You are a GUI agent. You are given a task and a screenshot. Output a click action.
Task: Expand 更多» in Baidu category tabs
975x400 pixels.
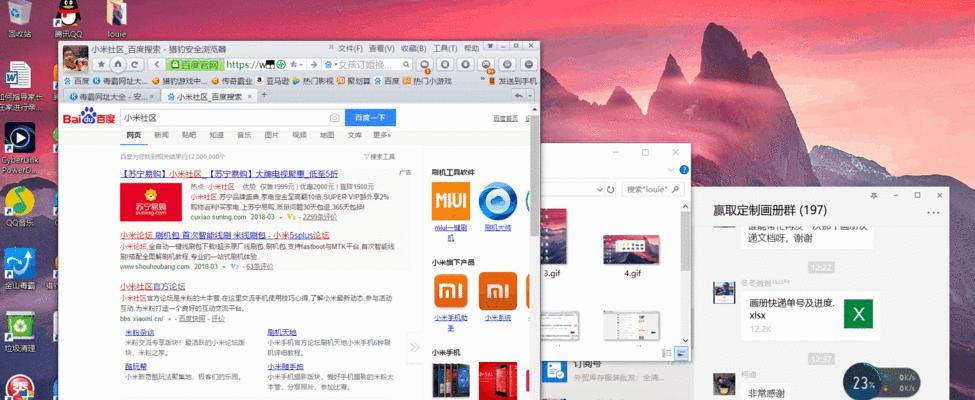[382, 135]
